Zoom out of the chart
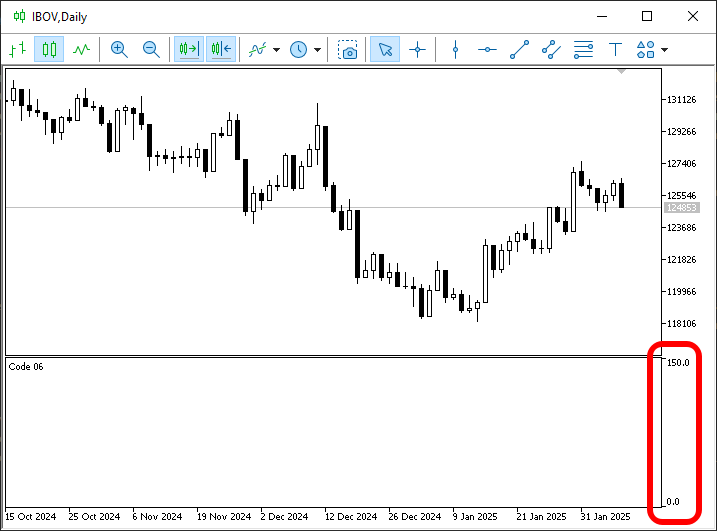 tap(151, 49)
